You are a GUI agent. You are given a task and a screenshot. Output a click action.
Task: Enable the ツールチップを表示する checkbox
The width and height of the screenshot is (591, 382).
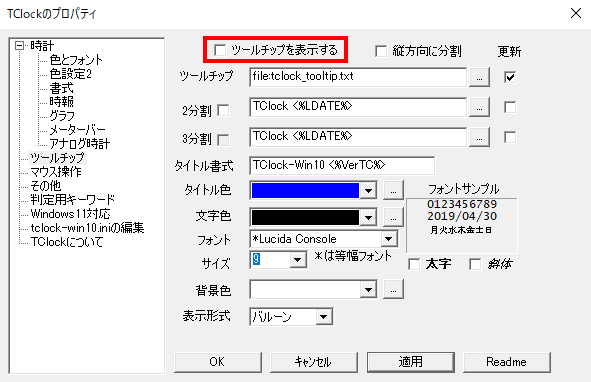pyautogui.click(x=220, y=50)
